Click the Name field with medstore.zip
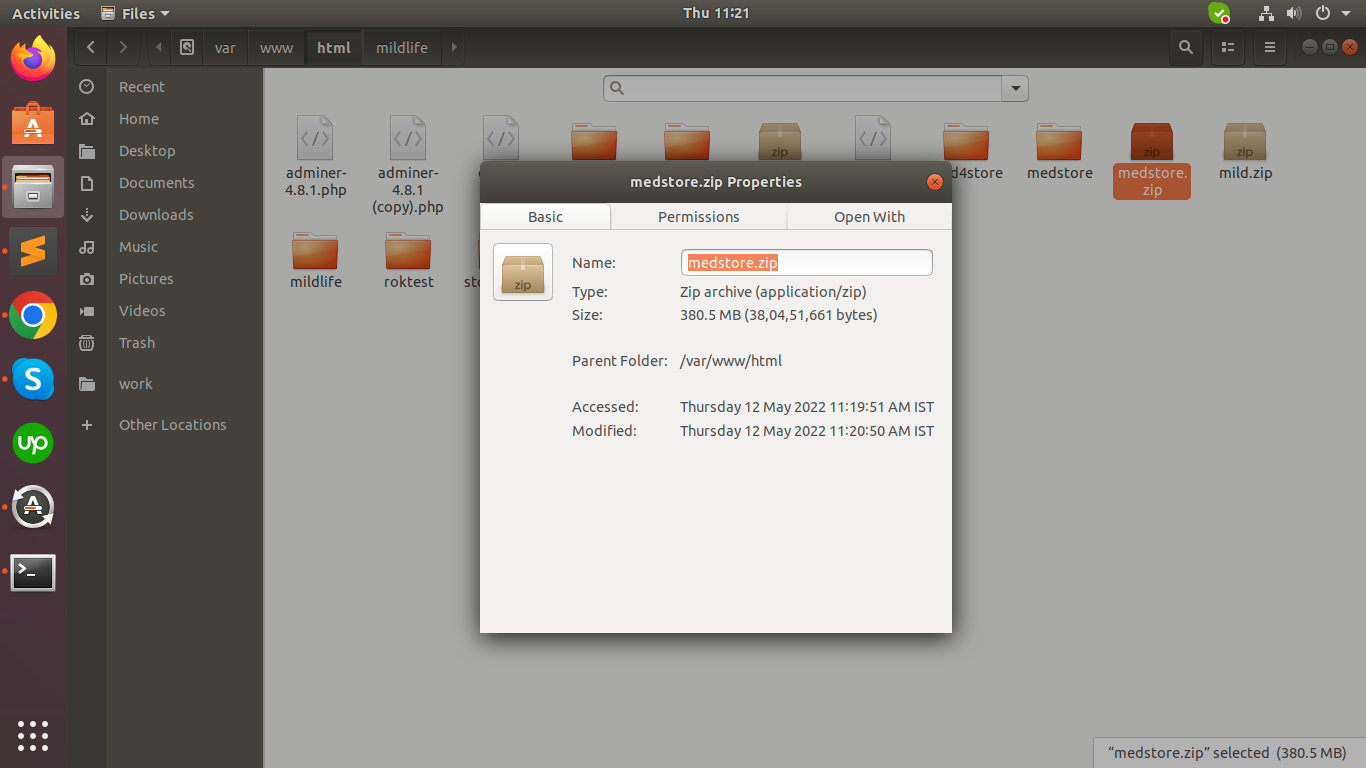The width and height of the screenshot is (1366, 768). 806,263
